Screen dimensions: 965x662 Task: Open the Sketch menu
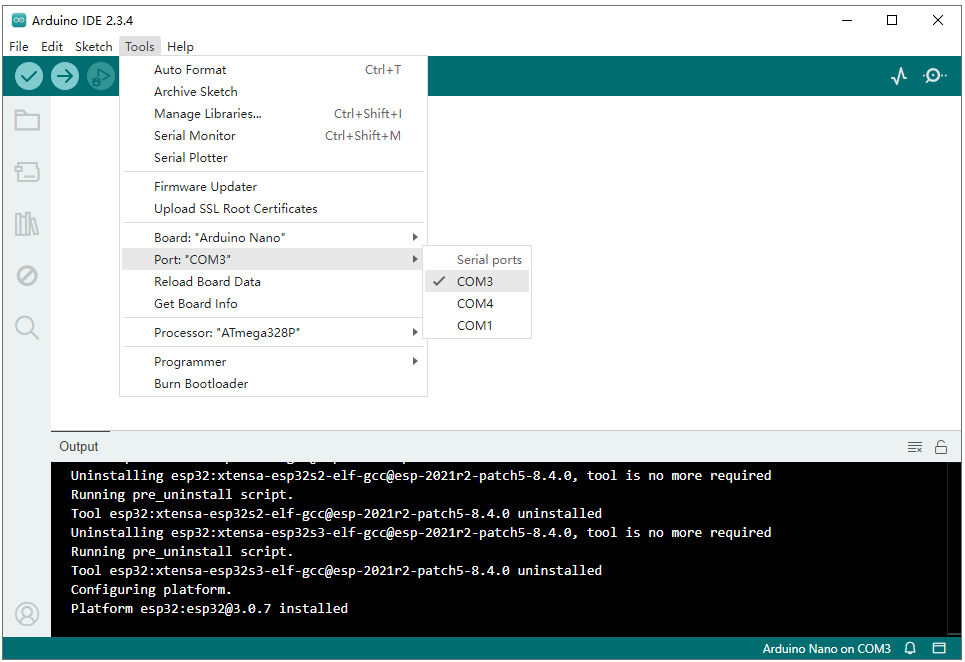click(x=94, y=46)
